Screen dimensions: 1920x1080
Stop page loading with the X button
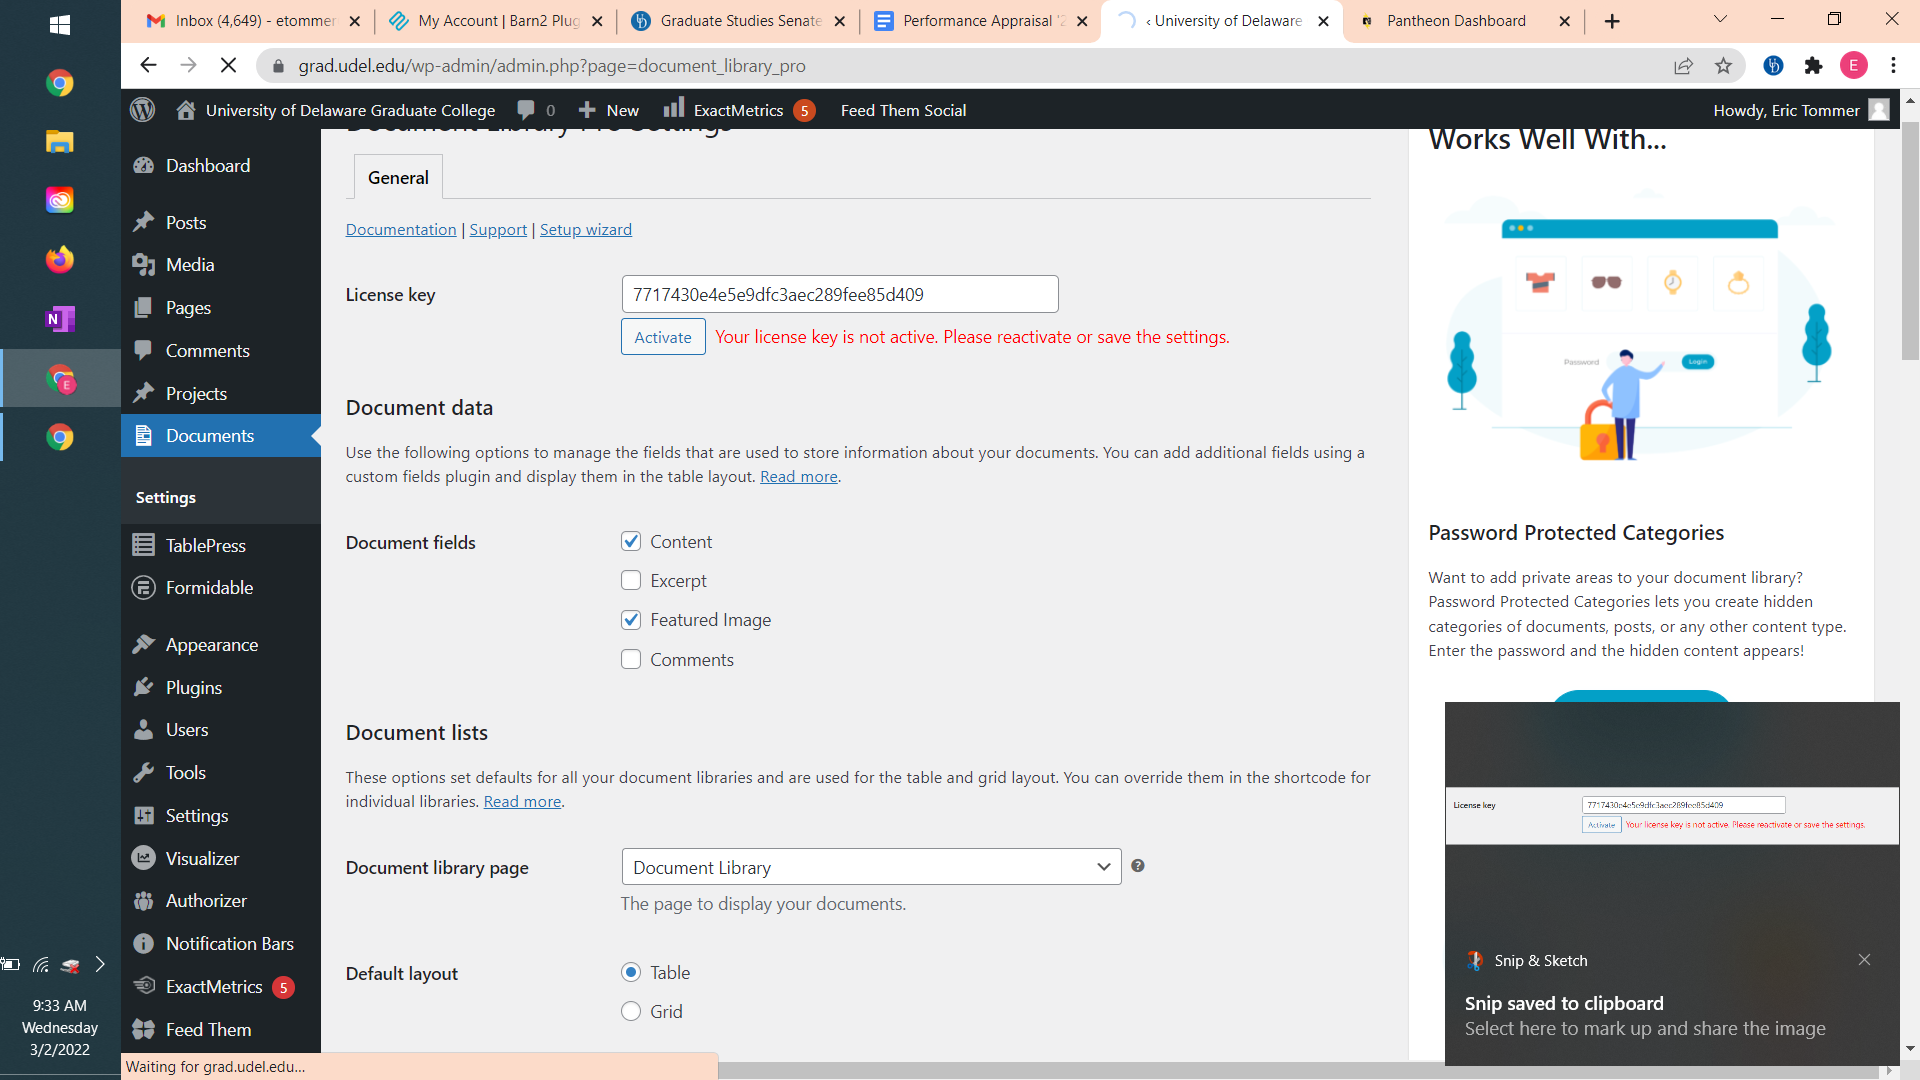point(228,66)
